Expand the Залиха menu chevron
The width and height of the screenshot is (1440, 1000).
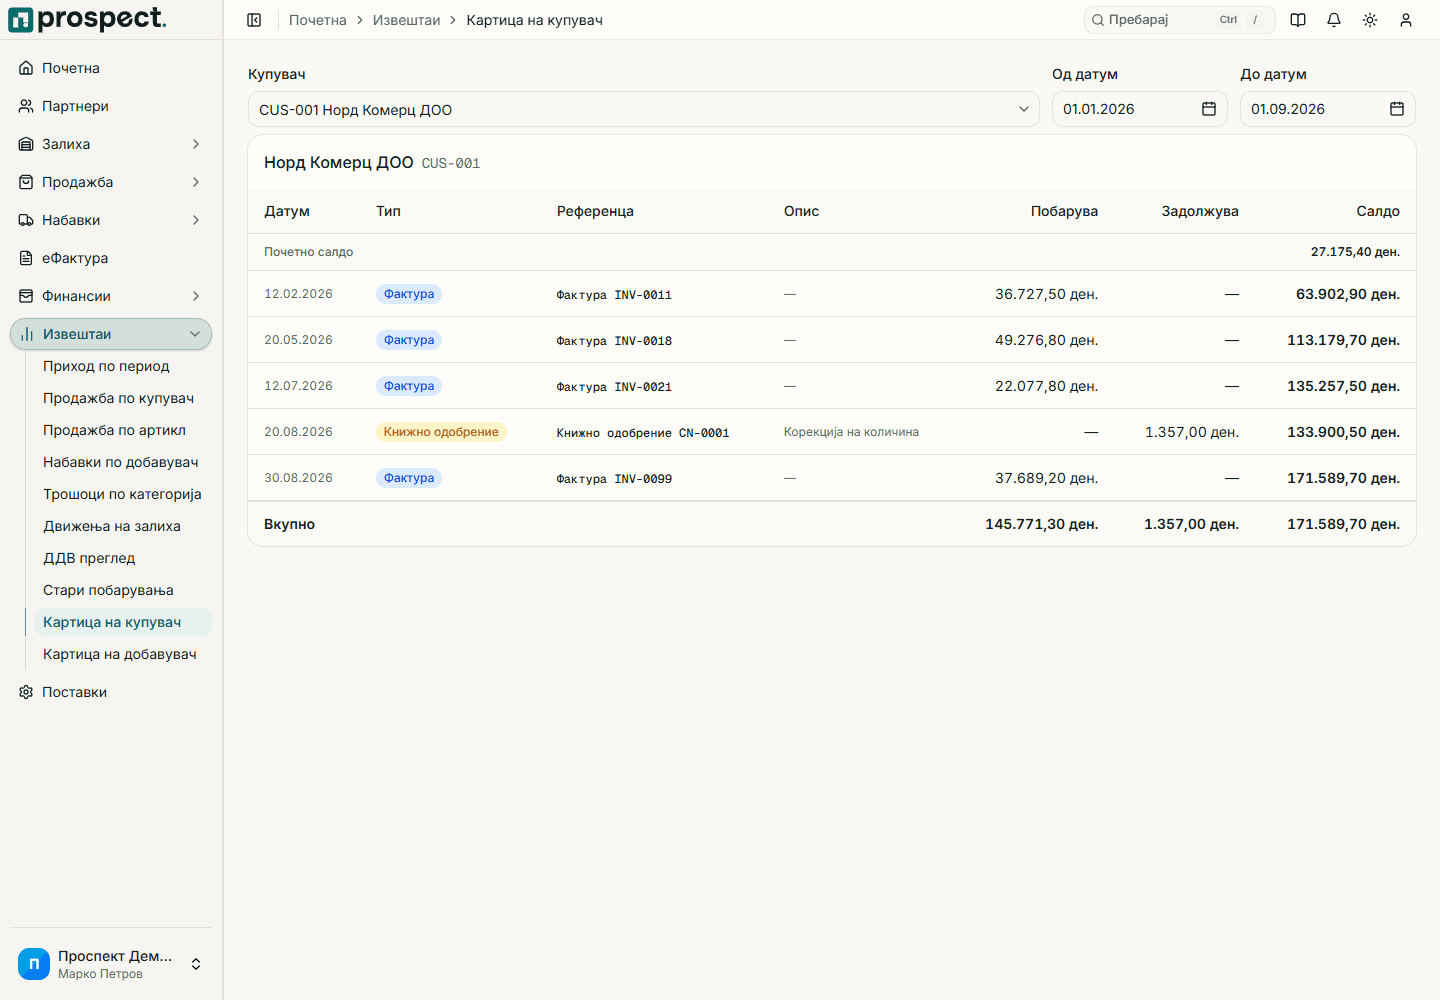pos(196,144)
